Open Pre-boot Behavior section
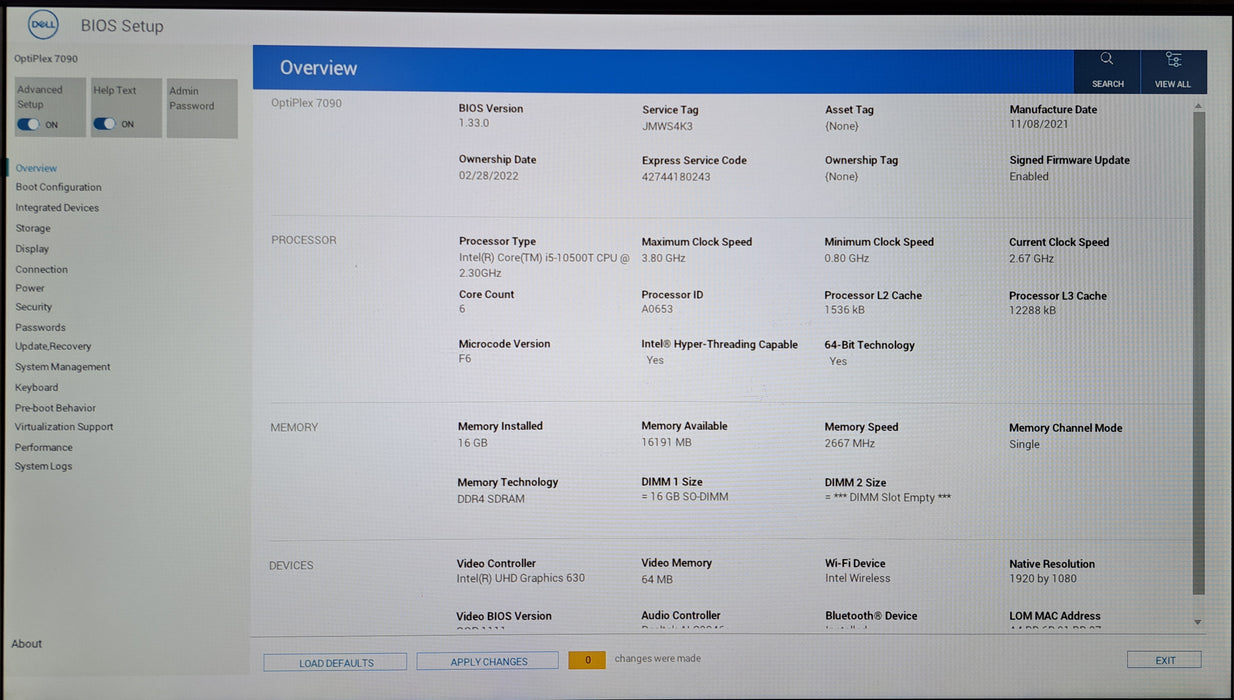This screenshot has width=1234, height=700. tap(55, 408)
